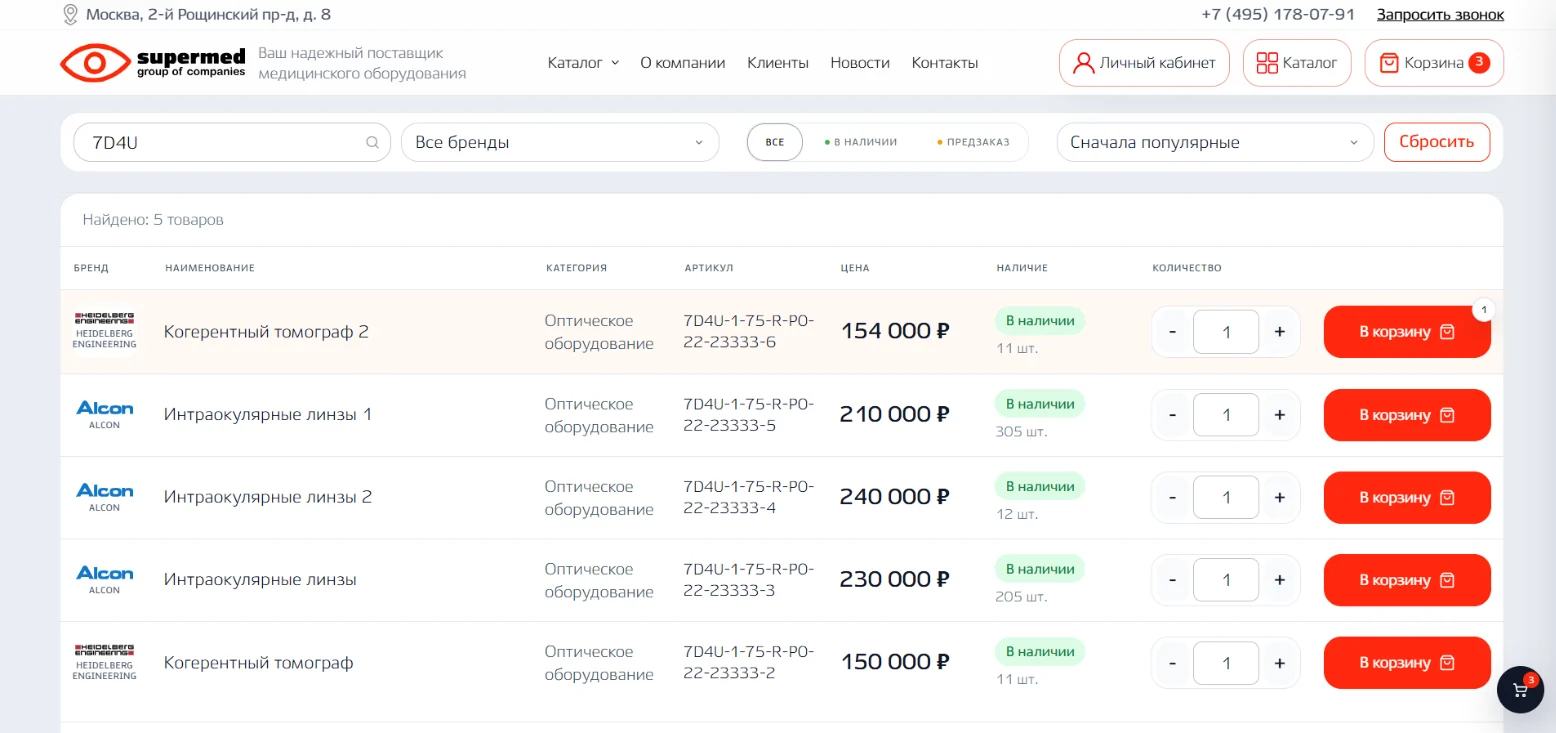Decrease quantity for Интраокулярные линзы 2
The height and width of the screenshot is (733, 1556).
point(1173,497)
